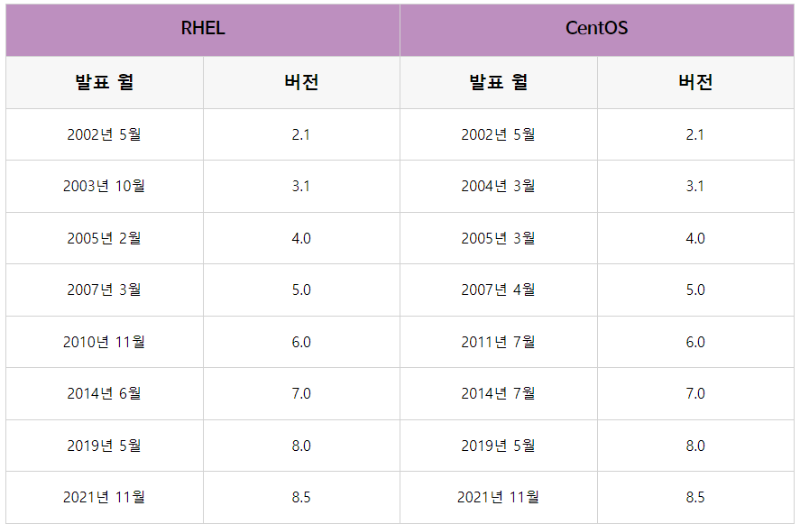Select CentOS's 버전 column header
The width and height of the screenshot is (800, 529).
(x=696, y=82)
